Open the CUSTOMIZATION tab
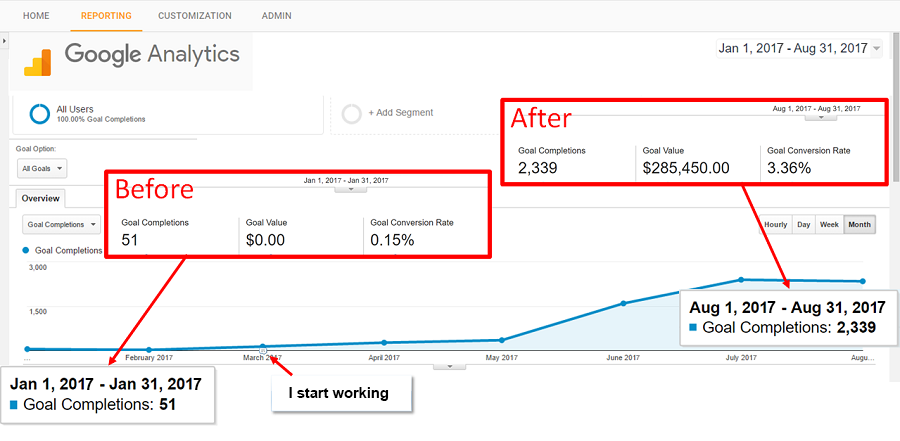 coord(194,16)
